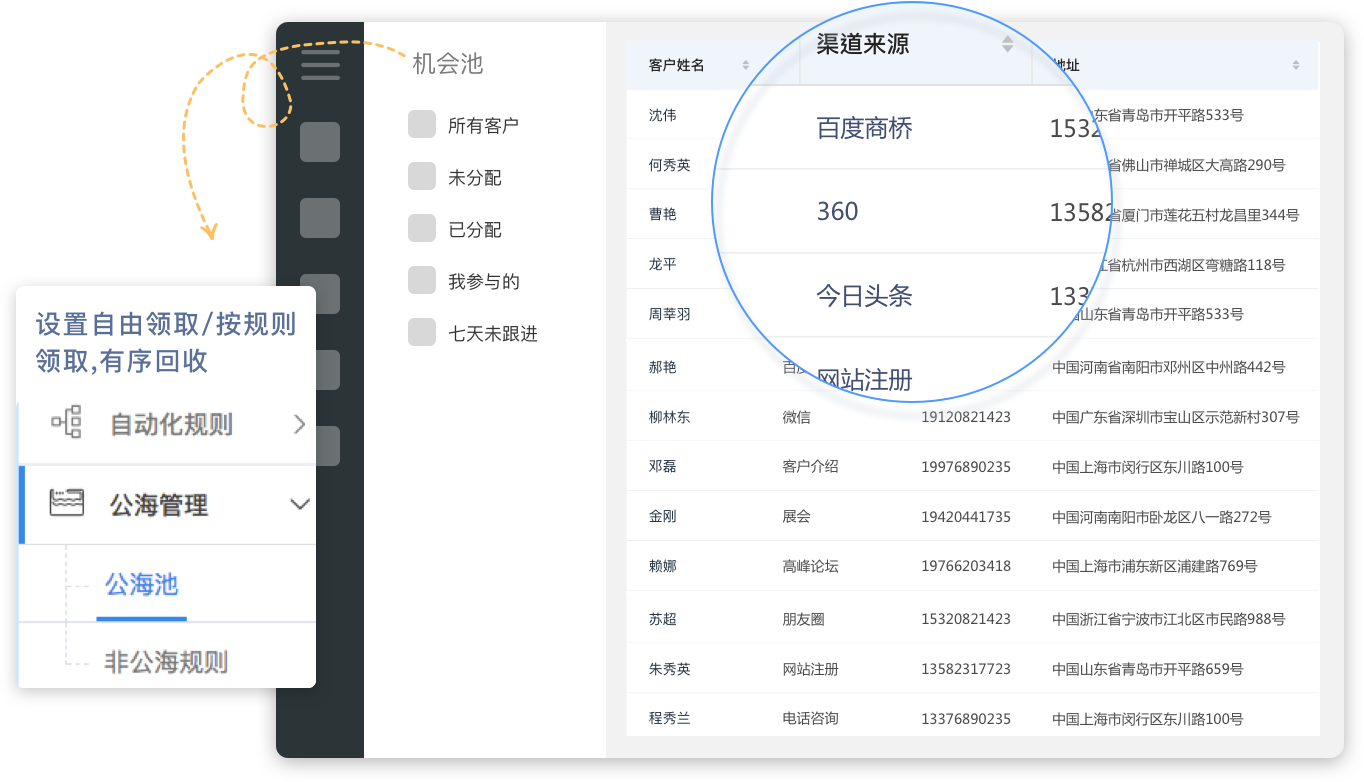The width and height of the screenshot is (1364, 782).
Task: Select the 已分配 filter checkbox
Action: (x=422, y=229)
